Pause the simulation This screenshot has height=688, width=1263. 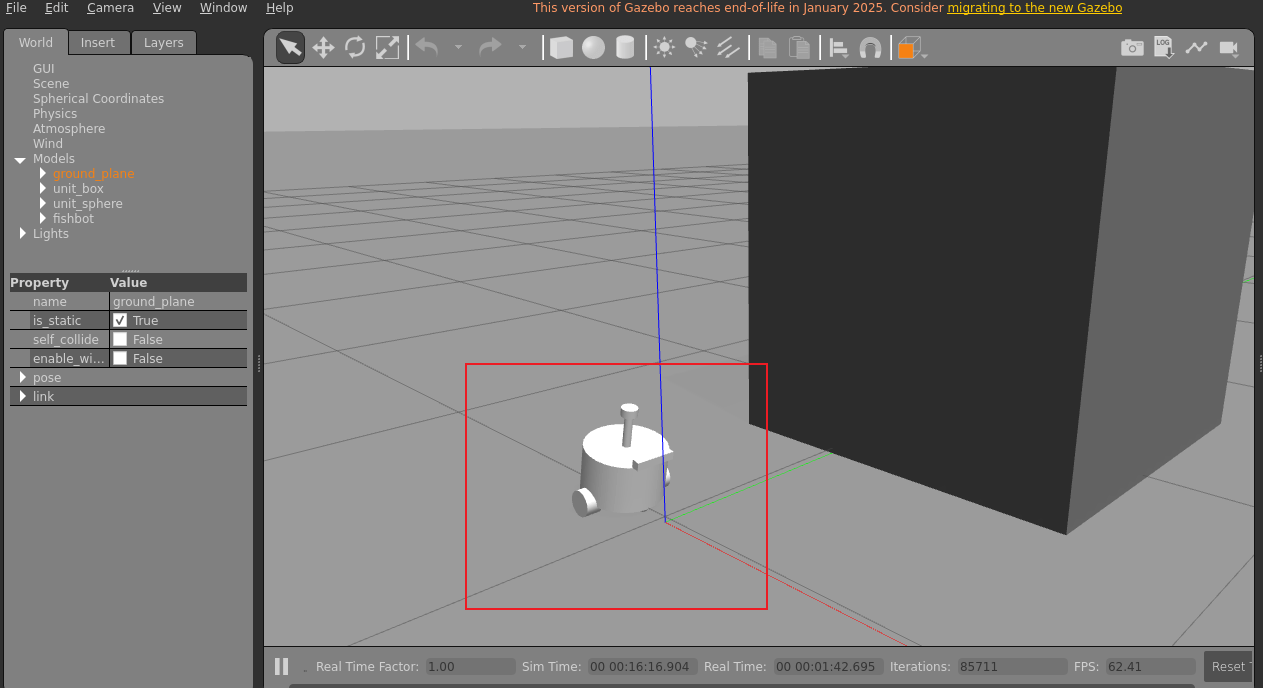pos(282,666)
